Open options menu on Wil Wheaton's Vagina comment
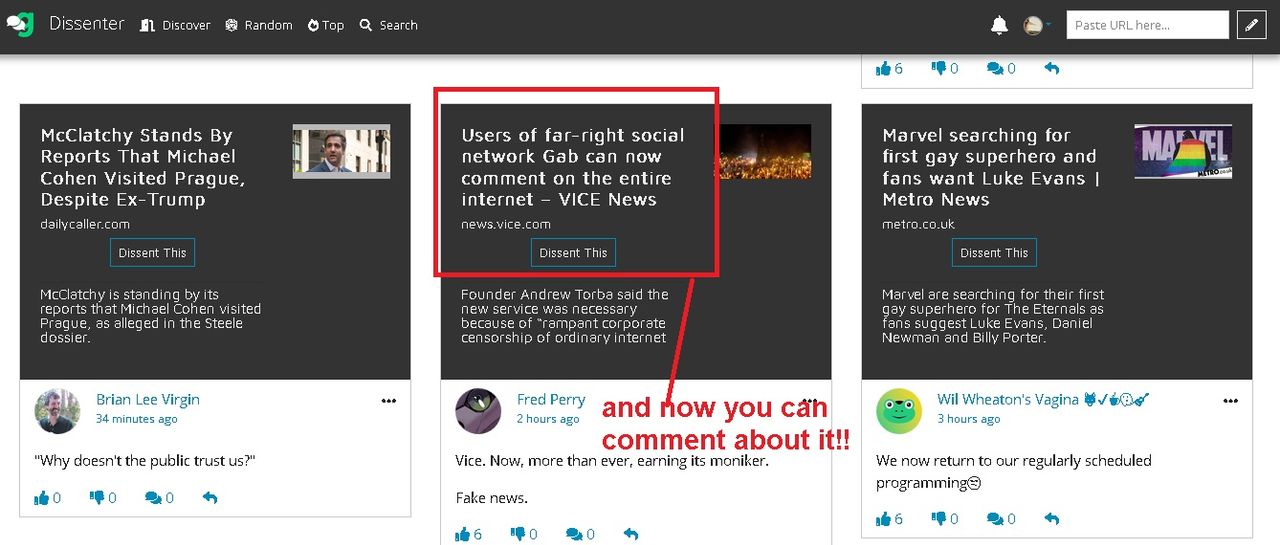Screen dimensions: 1280x545 coord(1231,401)
